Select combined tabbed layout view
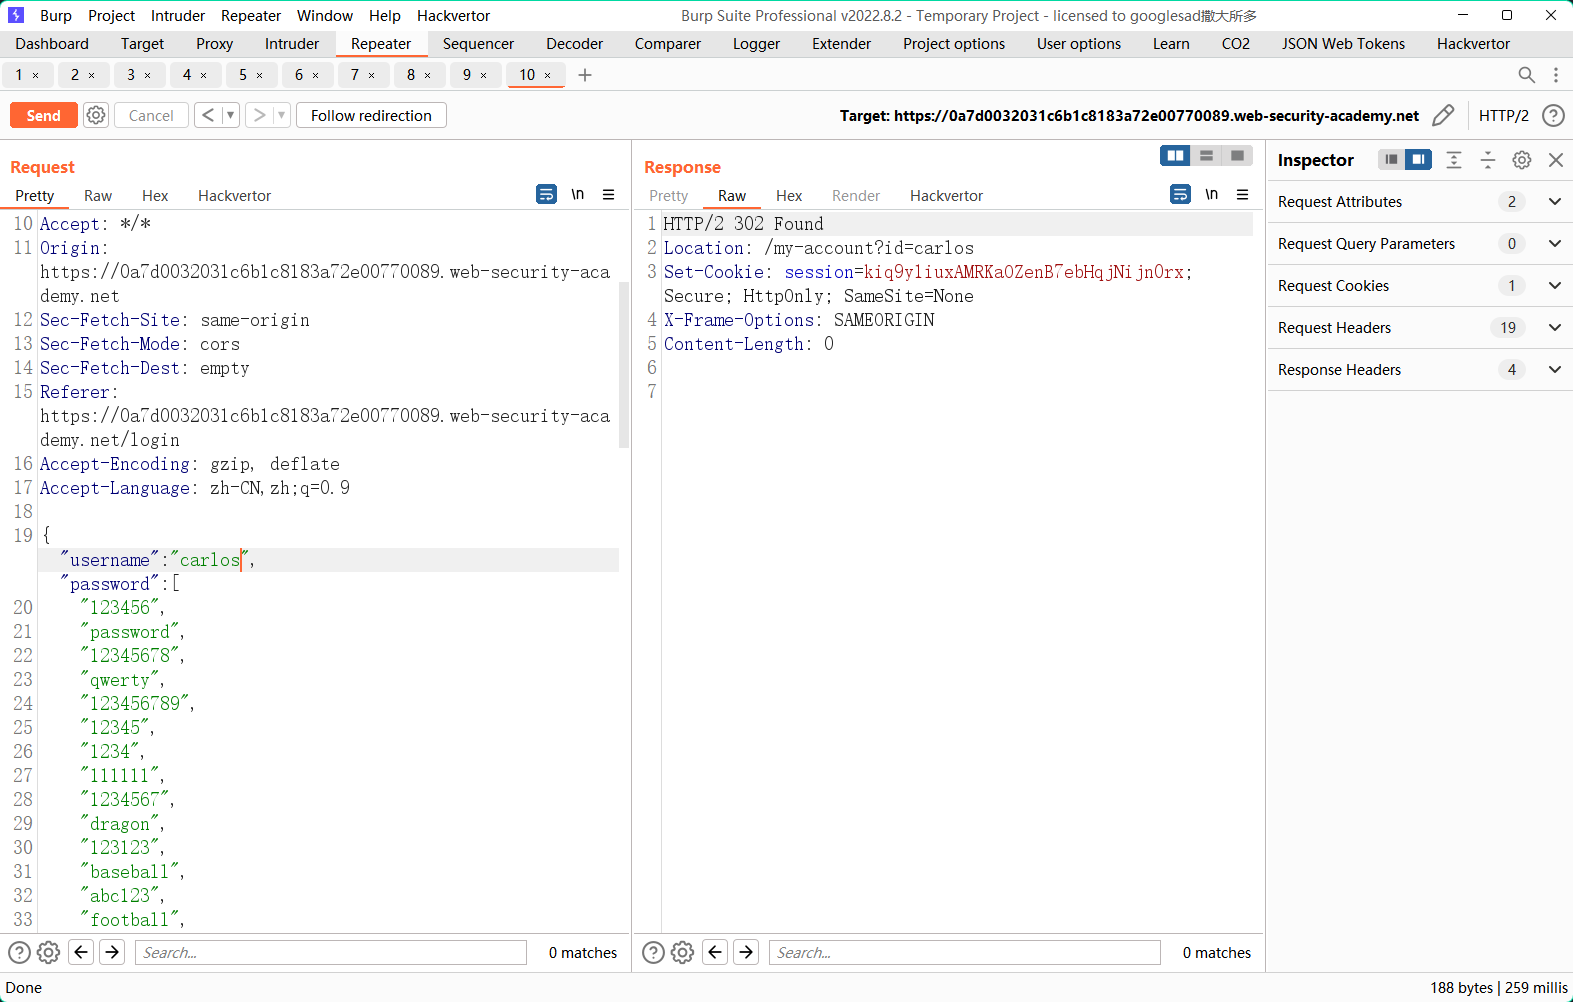Image resolution: width=1573 pixels, height=1002 pixels. pyautogui.click(x=1237, y=155)
